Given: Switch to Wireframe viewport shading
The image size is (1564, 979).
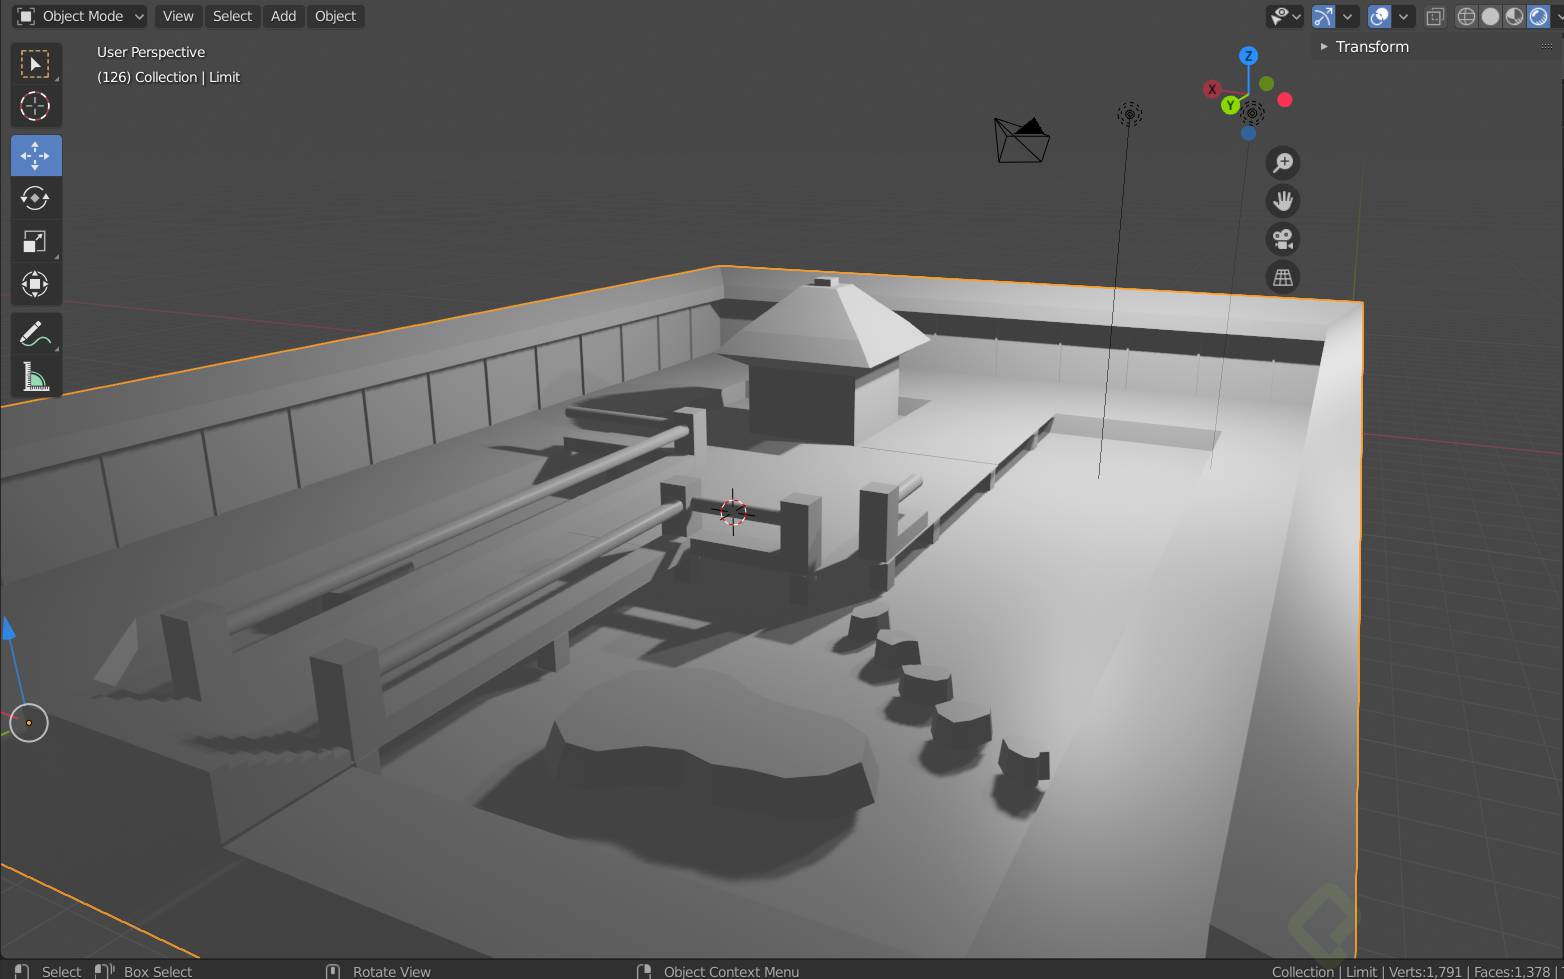Looking at the screenshot, I should pyautogui.click(x=1467, y=16).
